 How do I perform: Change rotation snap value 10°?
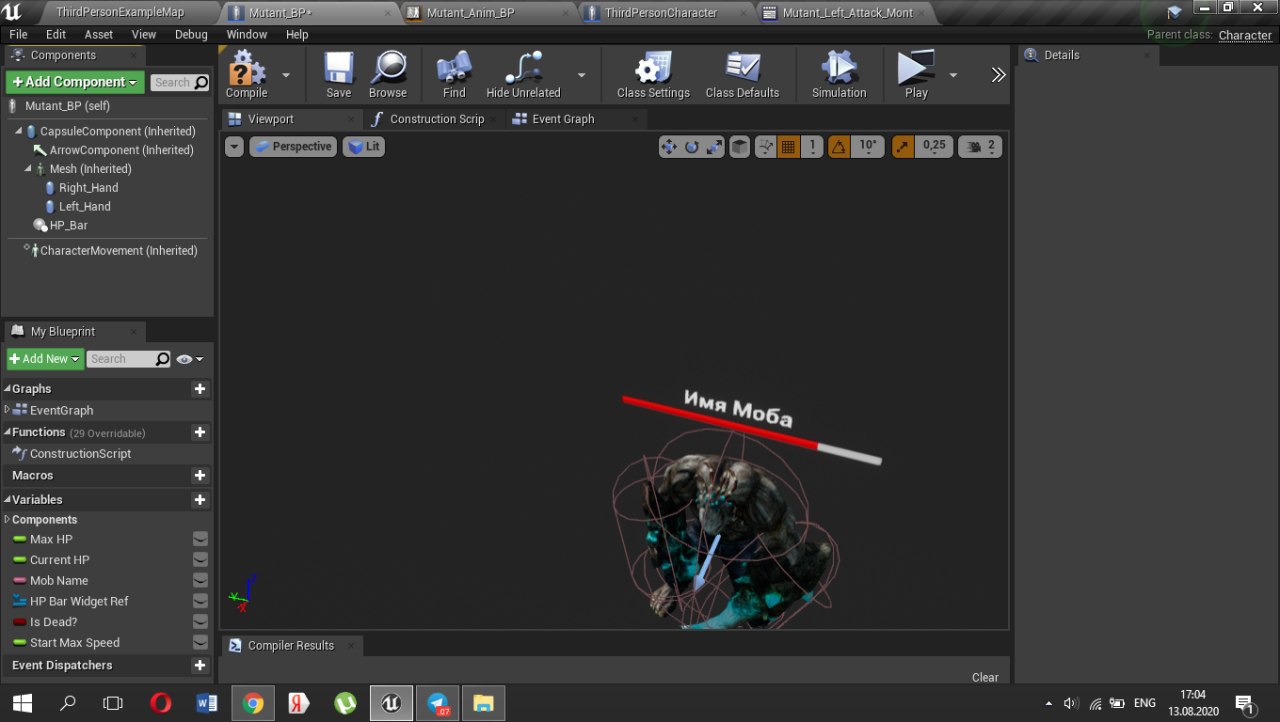tap(867, 147)
